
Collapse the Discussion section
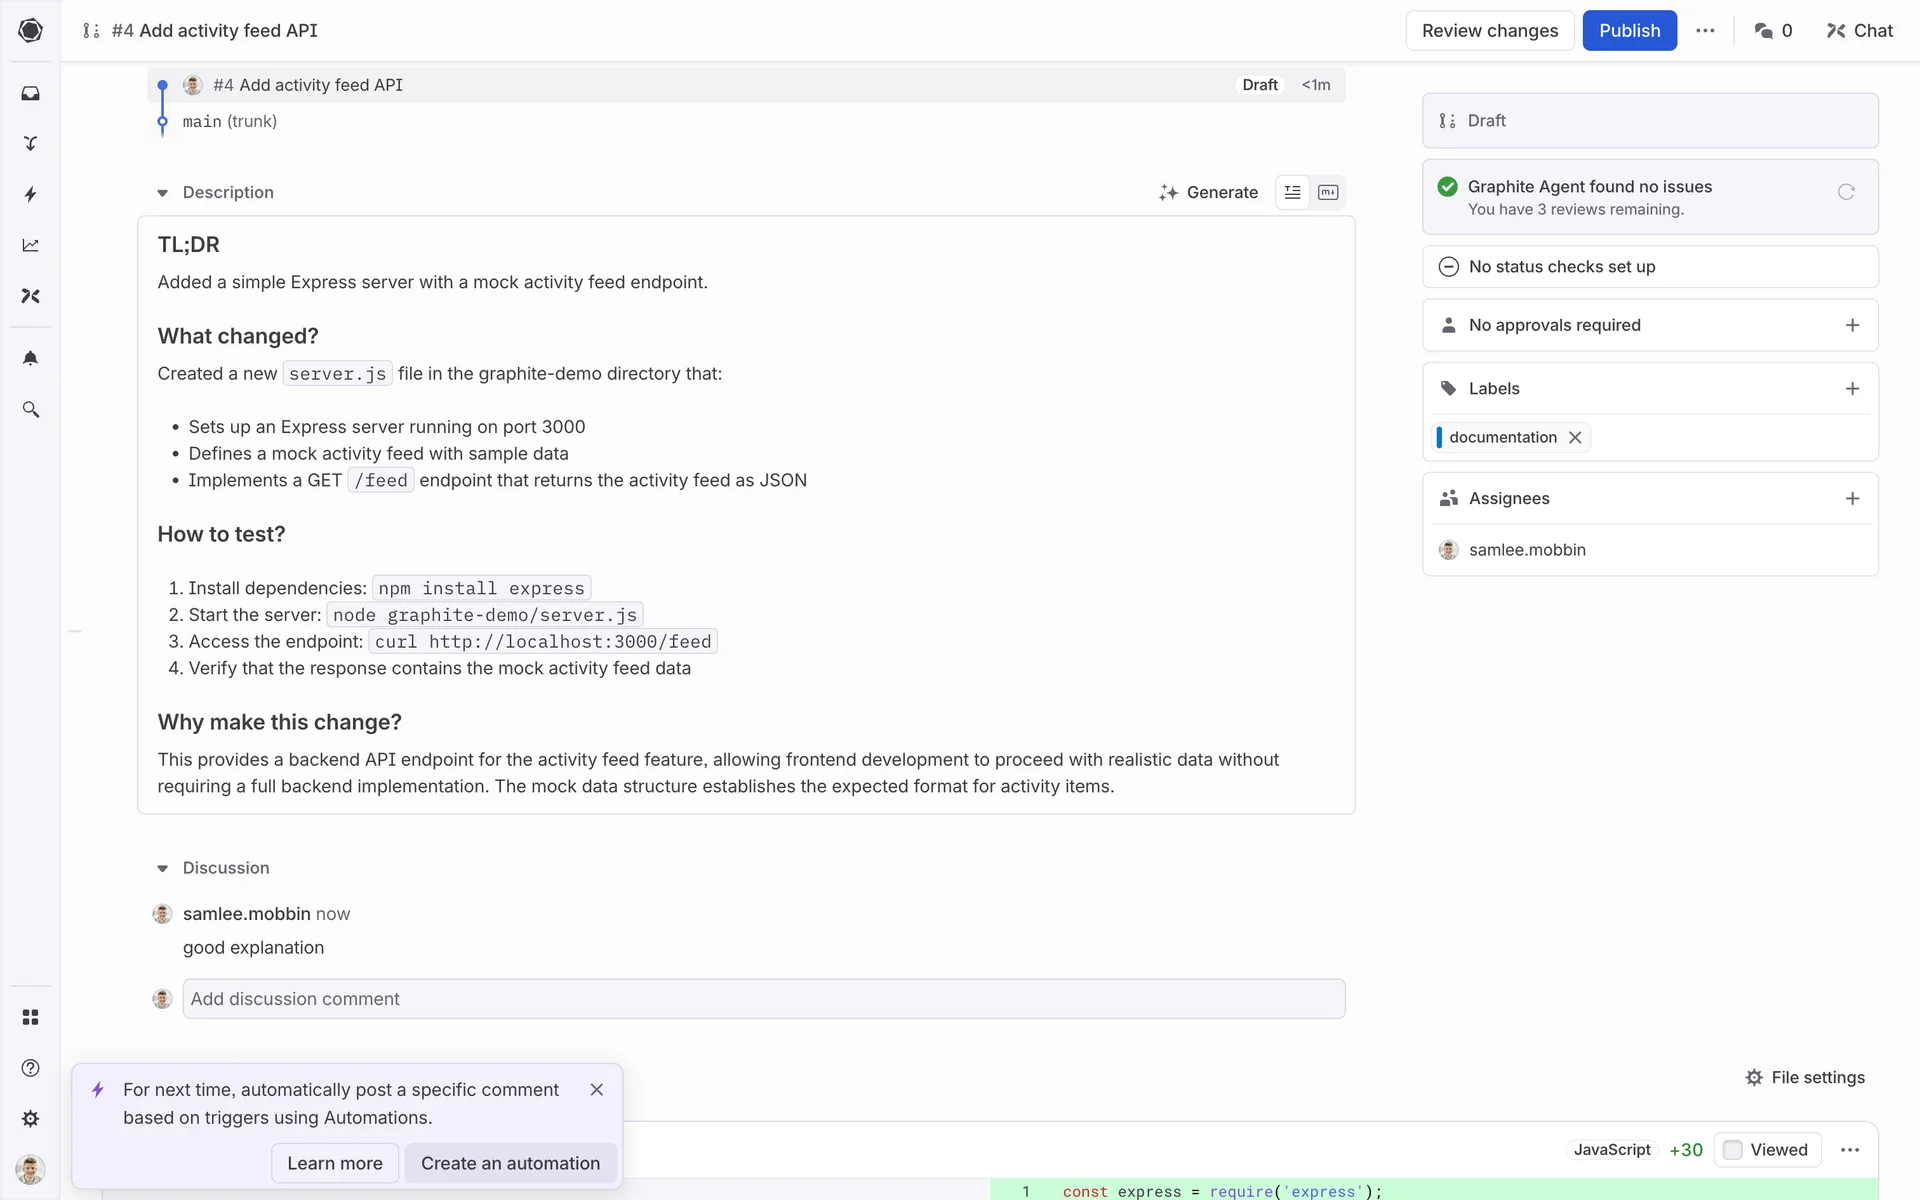point(162,868)
